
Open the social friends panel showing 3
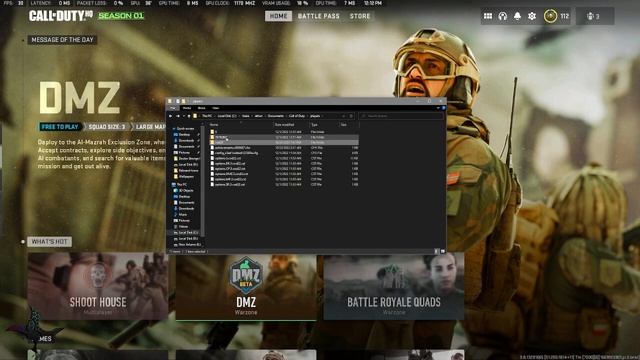(594, 16)
